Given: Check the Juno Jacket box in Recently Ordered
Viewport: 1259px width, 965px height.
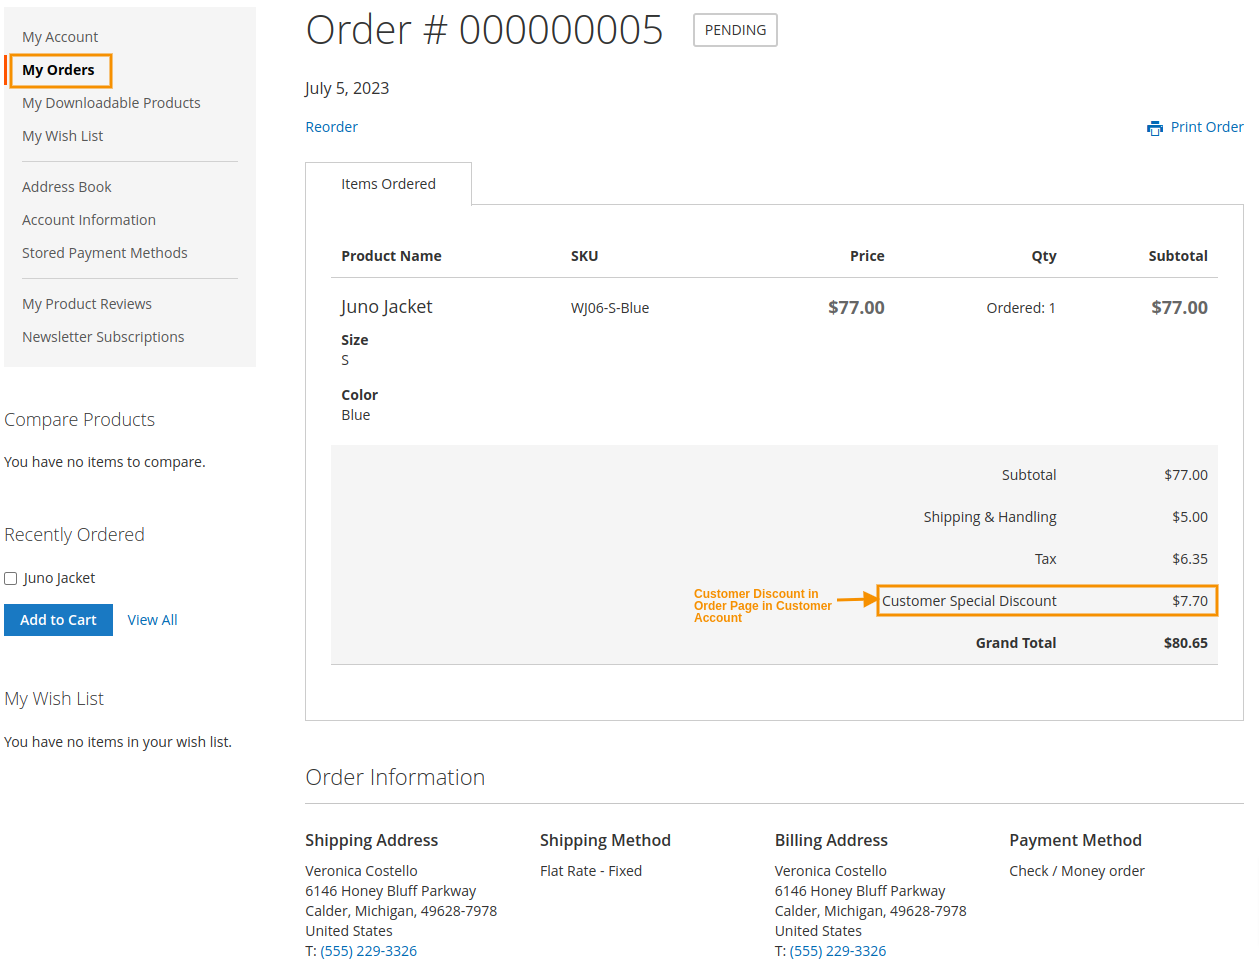Looking at the screenshot, I should (x=10, y=578).
